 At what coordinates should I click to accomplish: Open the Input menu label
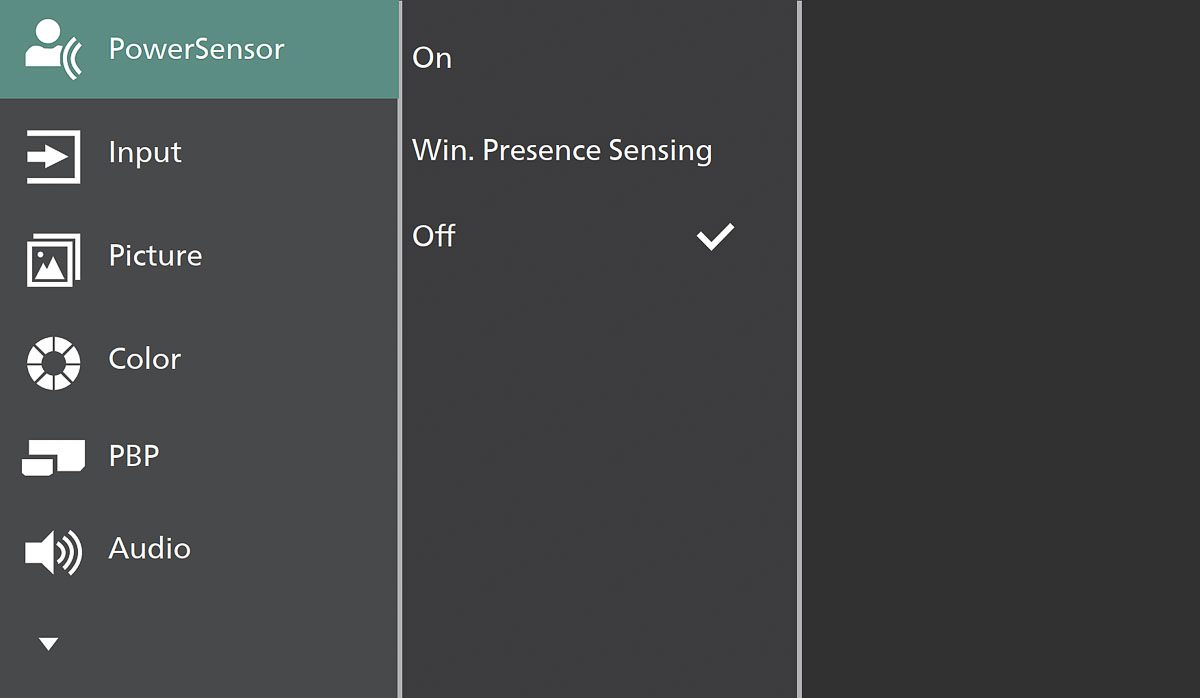tap(145, 153)
